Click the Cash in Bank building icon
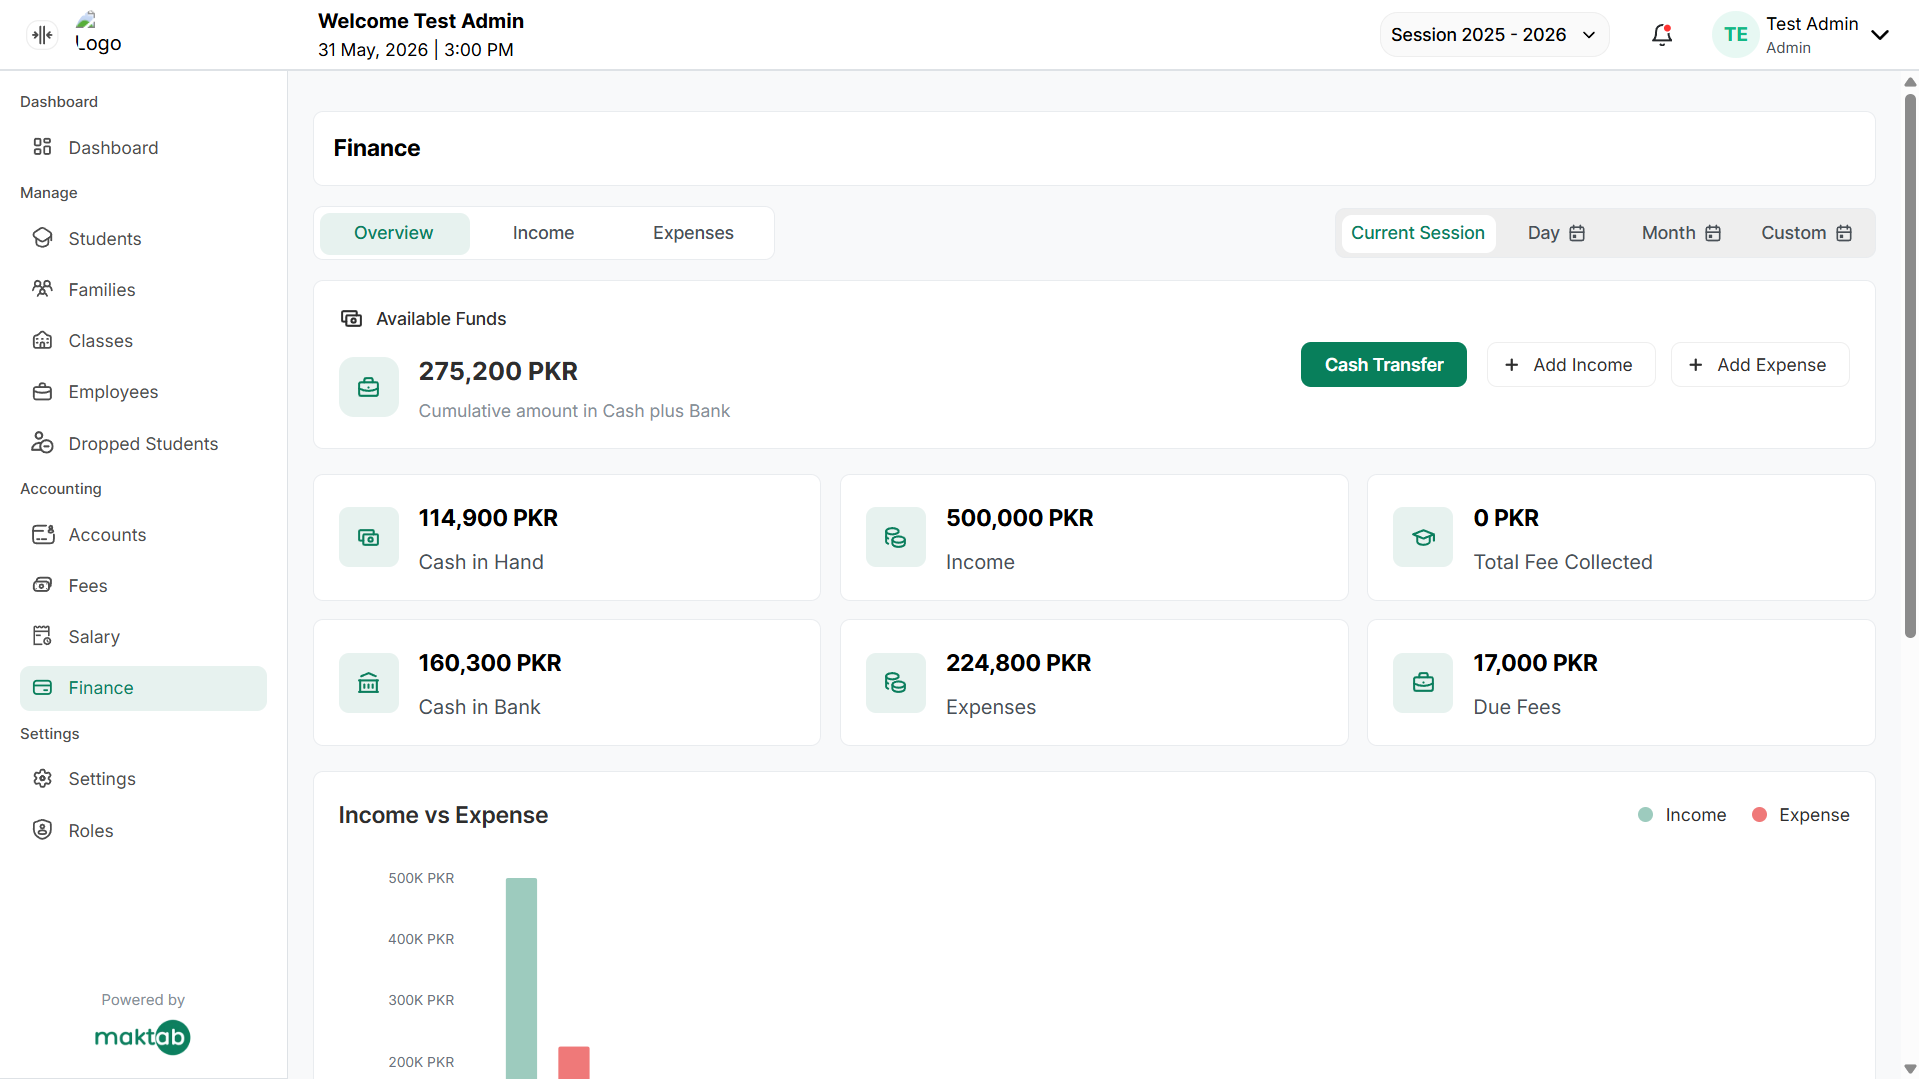Image resolution: width=1919 pixels, height=1079 pixels. coord(369,683)
